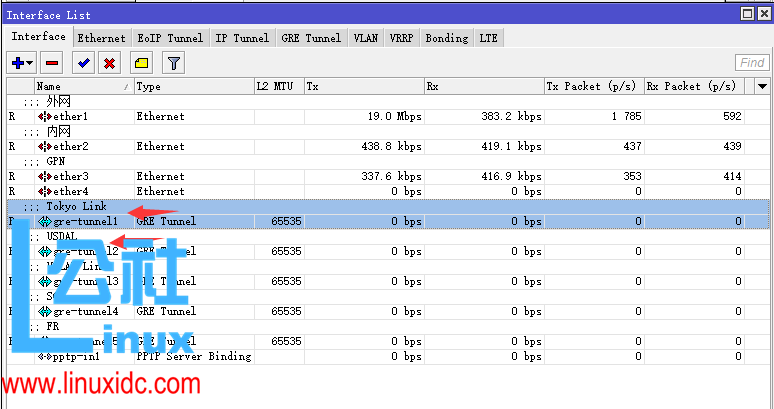Open the Bonding tab
This screenshot has height=409, width=774.
(x=447, y=38)
